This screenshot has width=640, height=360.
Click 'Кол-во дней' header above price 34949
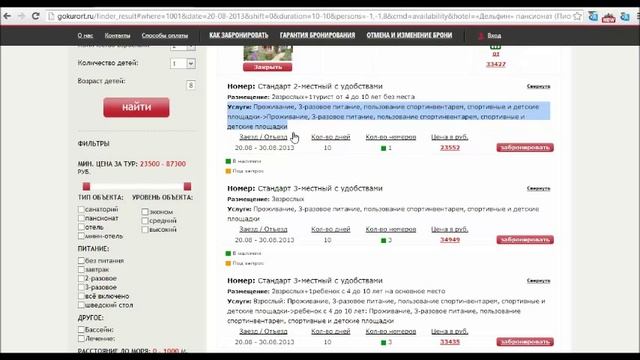[331, 229]
